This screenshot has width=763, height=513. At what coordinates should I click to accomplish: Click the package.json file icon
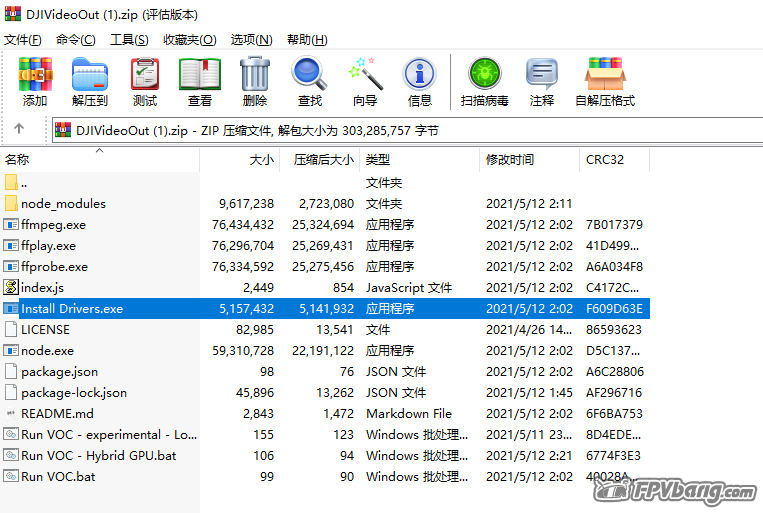coord(11,371)
